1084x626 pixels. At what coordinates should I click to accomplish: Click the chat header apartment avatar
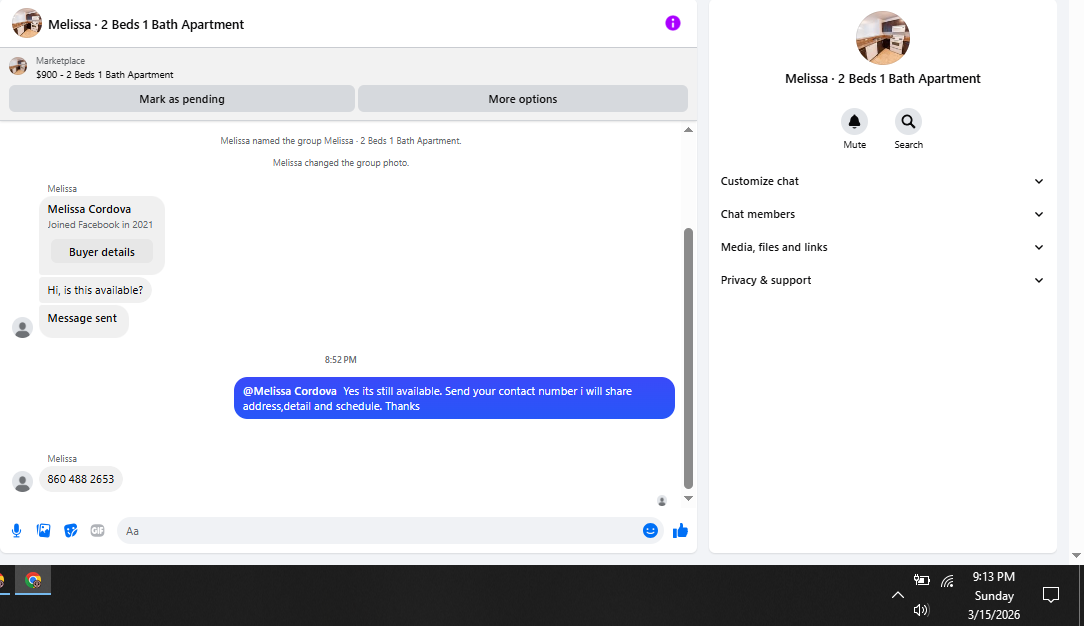(27, 23)
